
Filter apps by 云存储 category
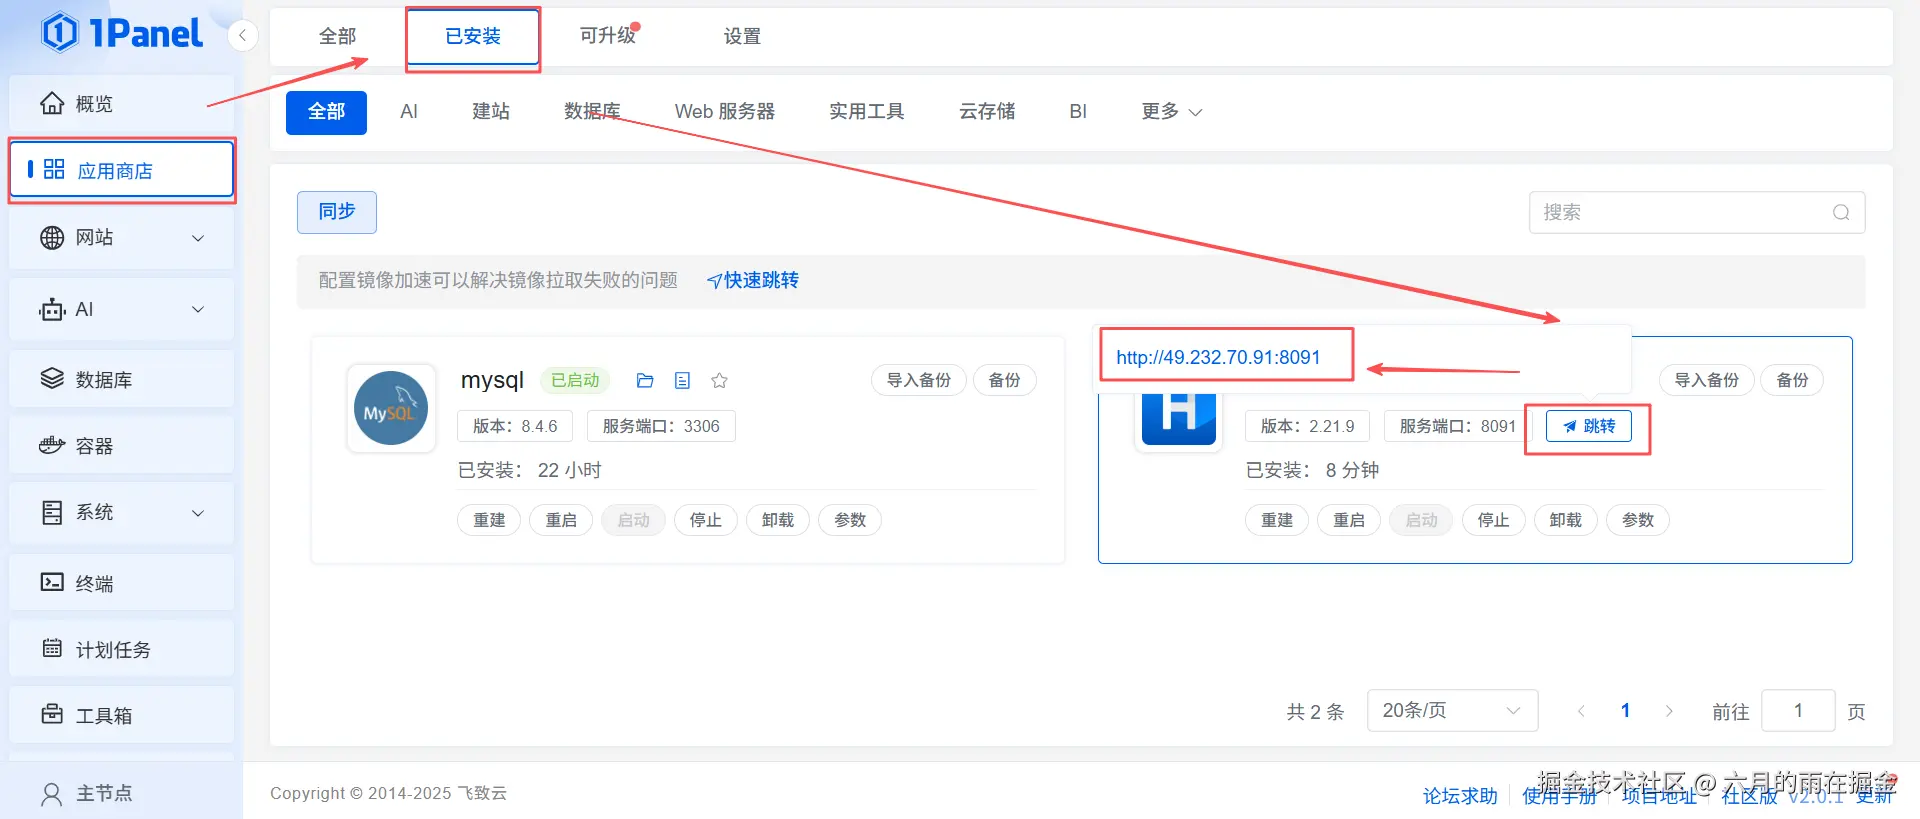(x=987, y=112)
